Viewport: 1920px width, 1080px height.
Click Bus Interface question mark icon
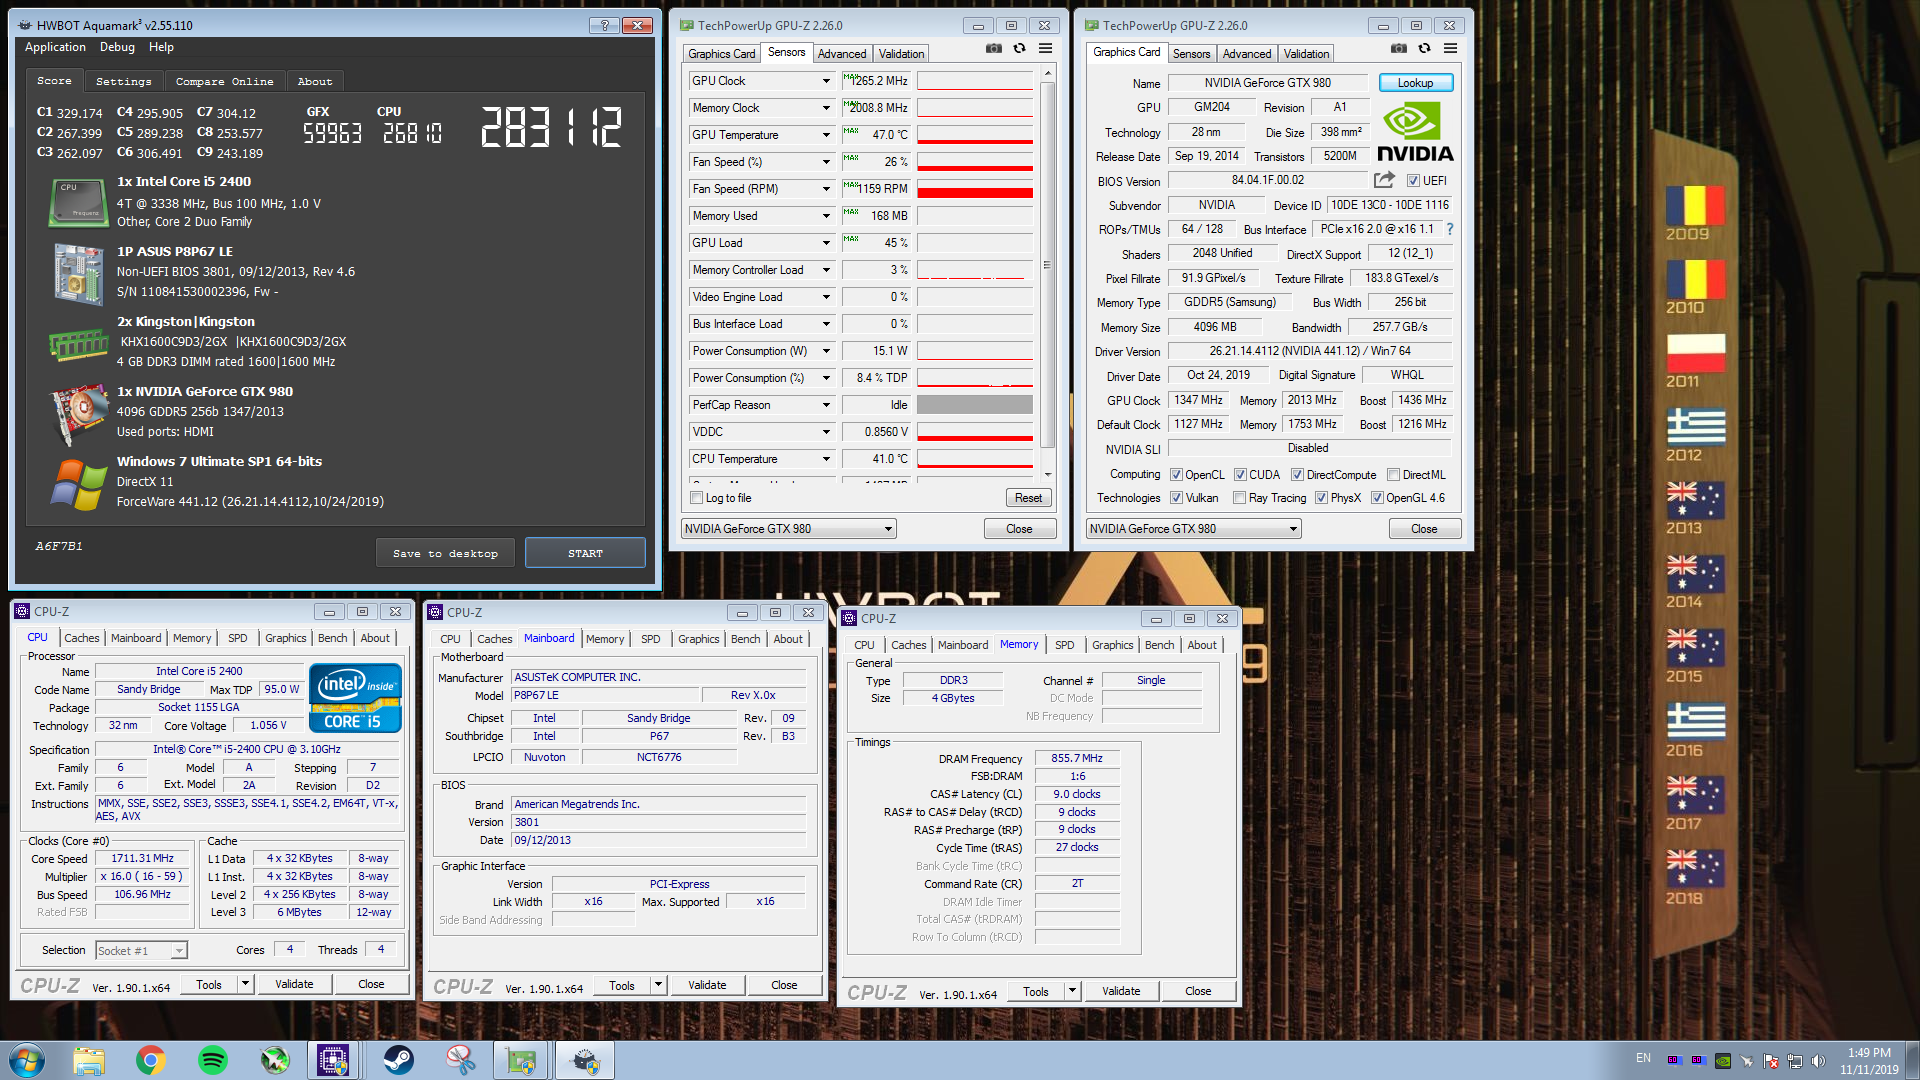pyautogui.click(x=1449, y=229)
